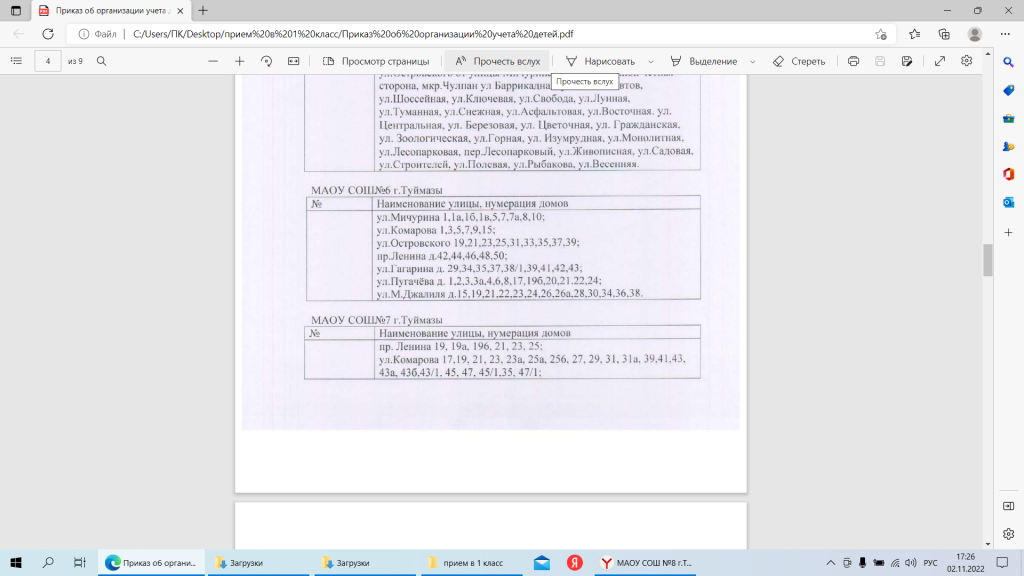
Task: Add this page to favorites
Action: (881, 34)
